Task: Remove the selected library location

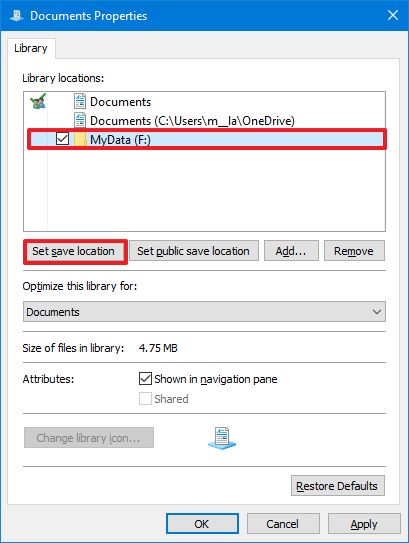Action: (x=354, y=251)
